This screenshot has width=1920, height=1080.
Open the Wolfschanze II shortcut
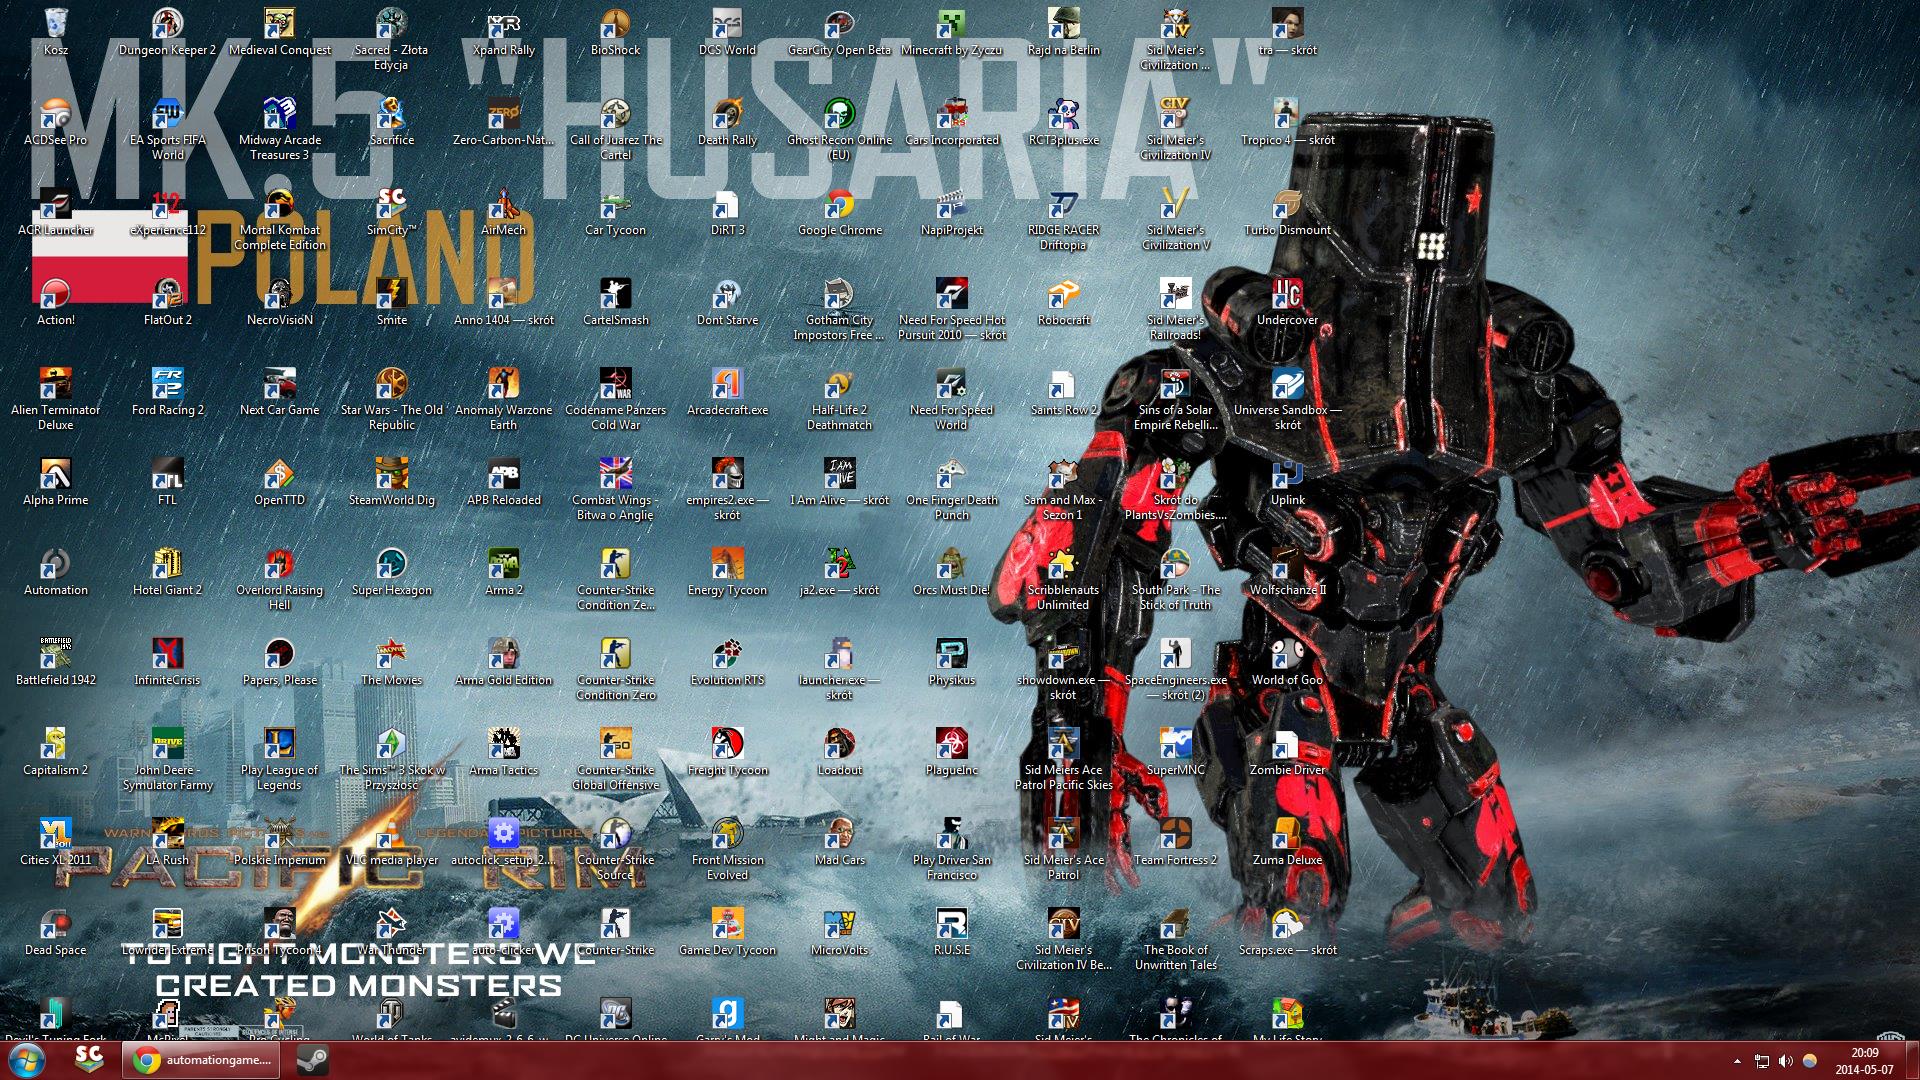click(1288, 571)
